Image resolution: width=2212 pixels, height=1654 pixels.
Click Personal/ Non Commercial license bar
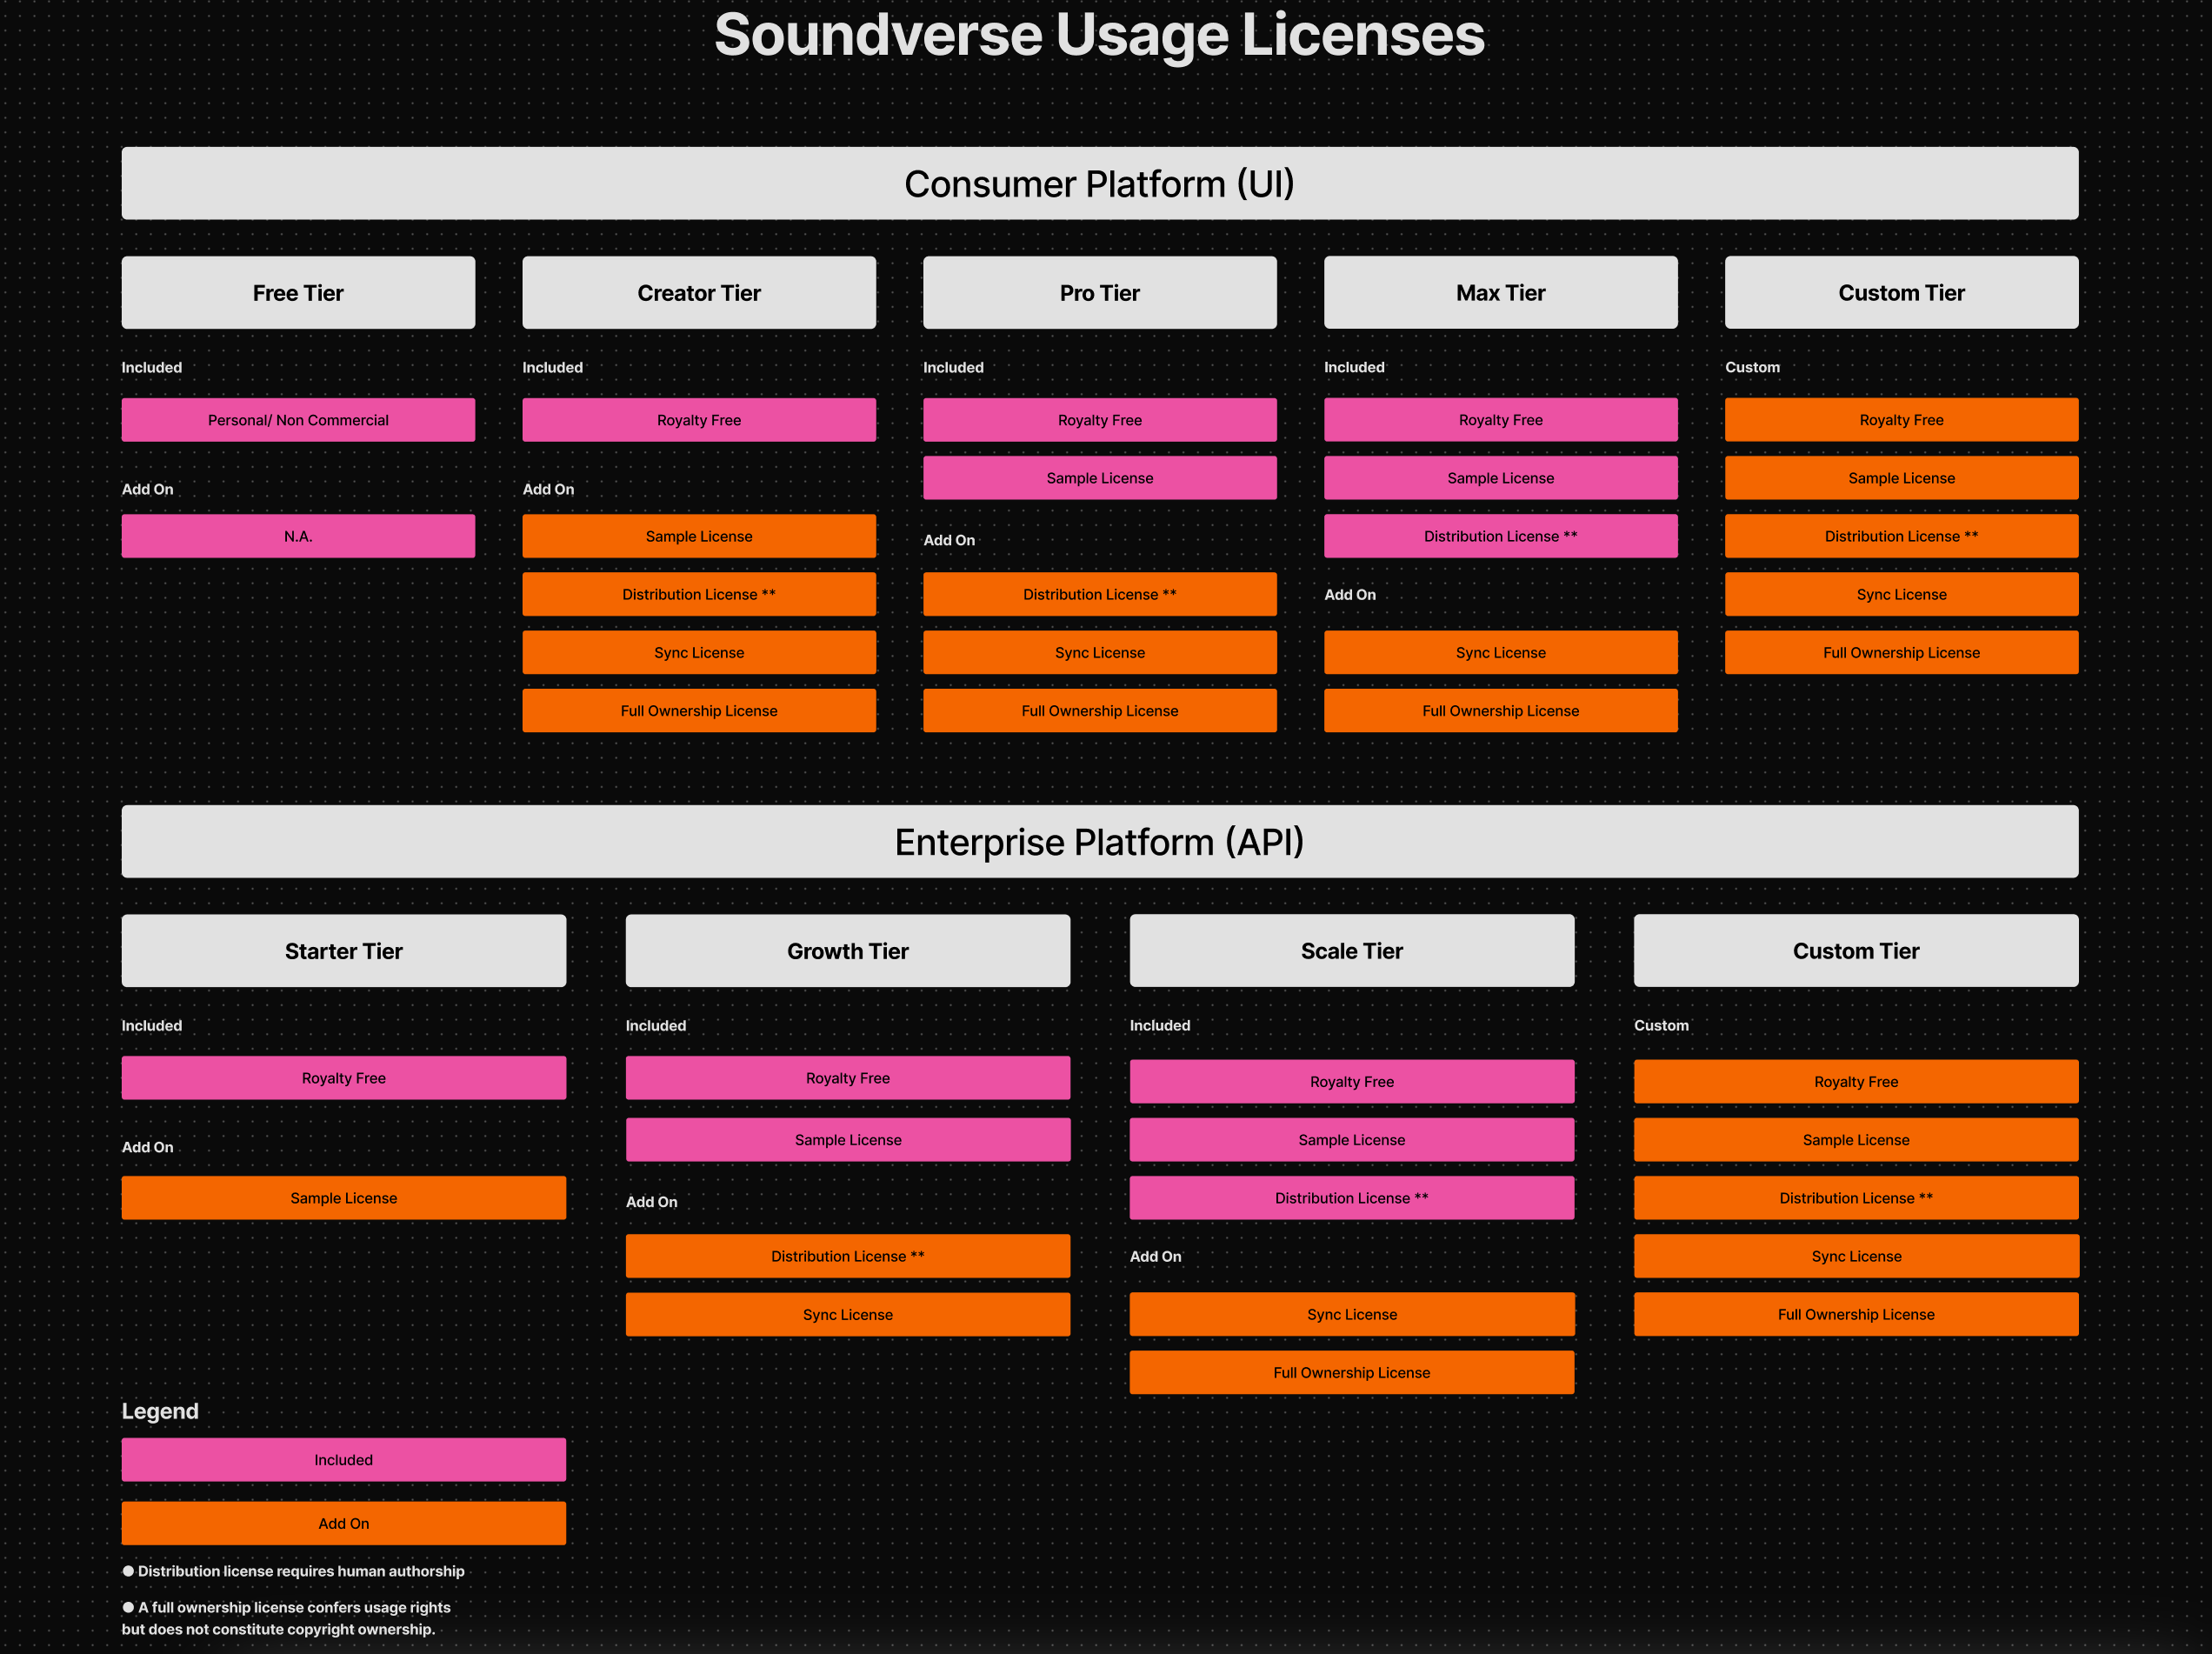[298, 420]
